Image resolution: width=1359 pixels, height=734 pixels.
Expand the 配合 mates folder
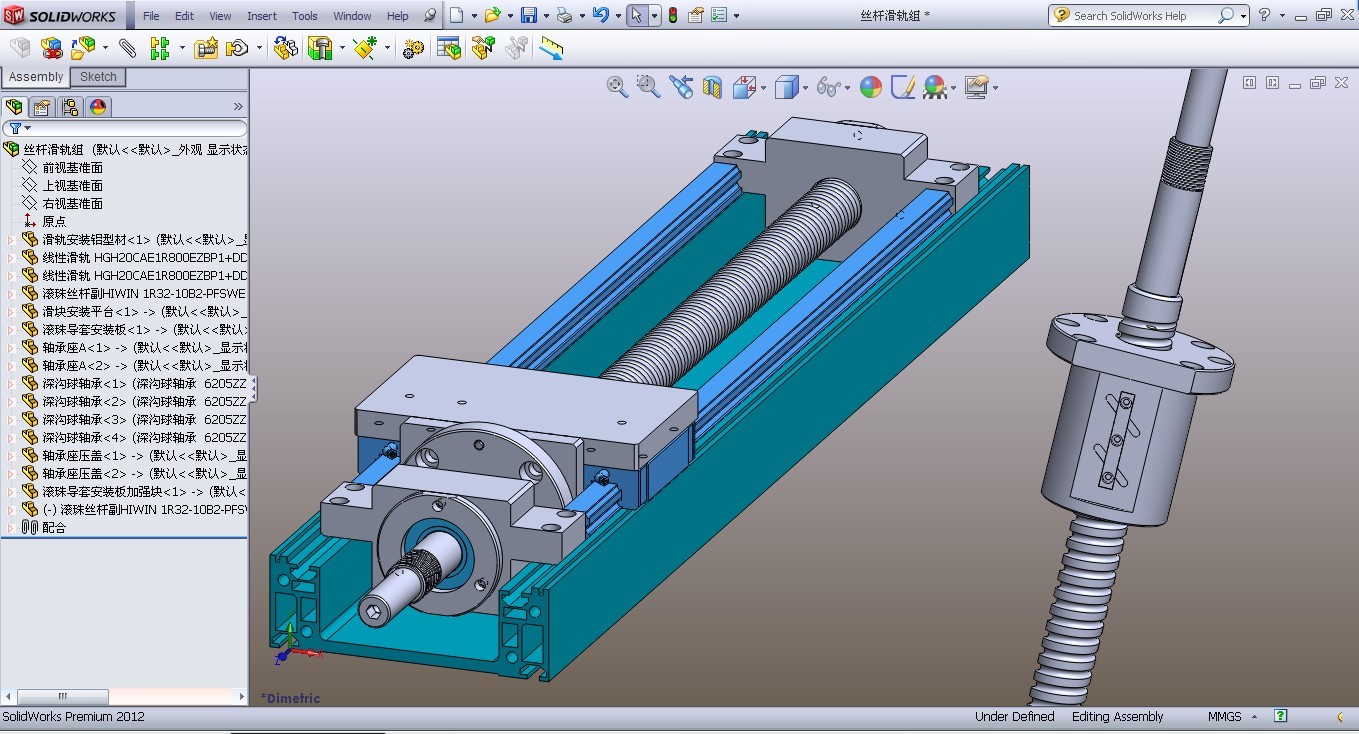(11, 528)
